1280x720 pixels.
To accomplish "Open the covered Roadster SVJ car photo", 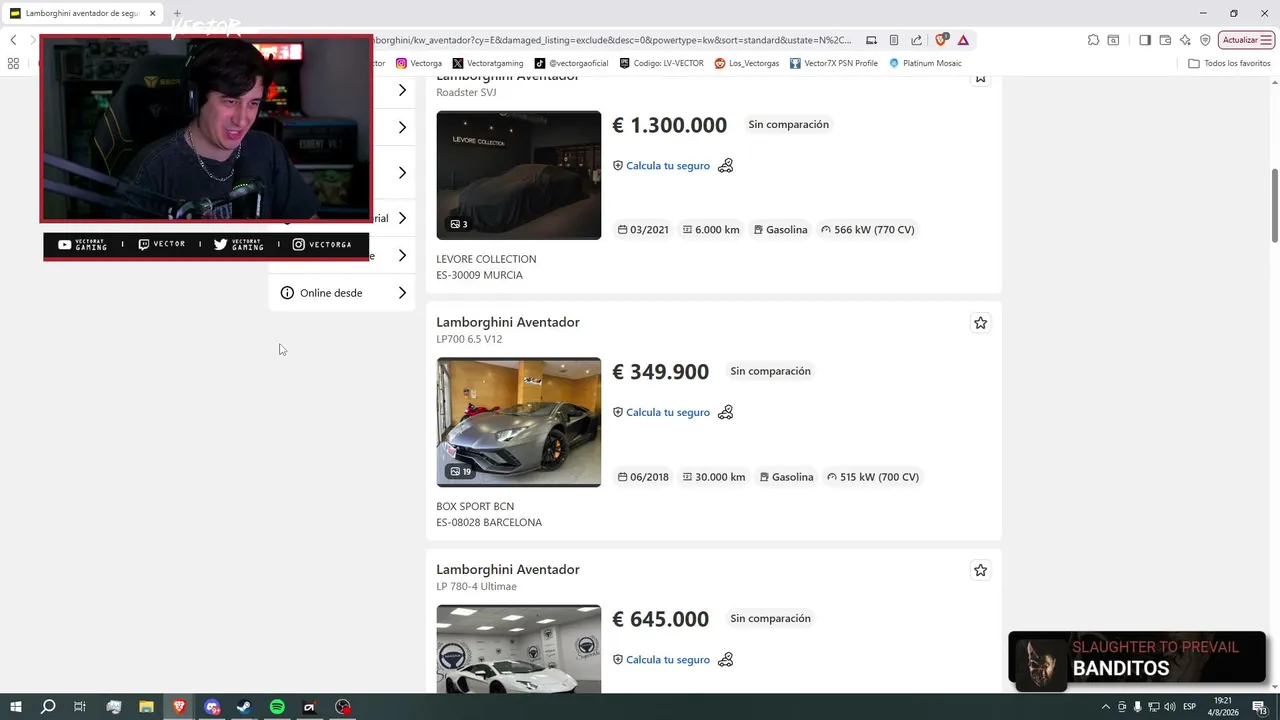I will (519, 175).
